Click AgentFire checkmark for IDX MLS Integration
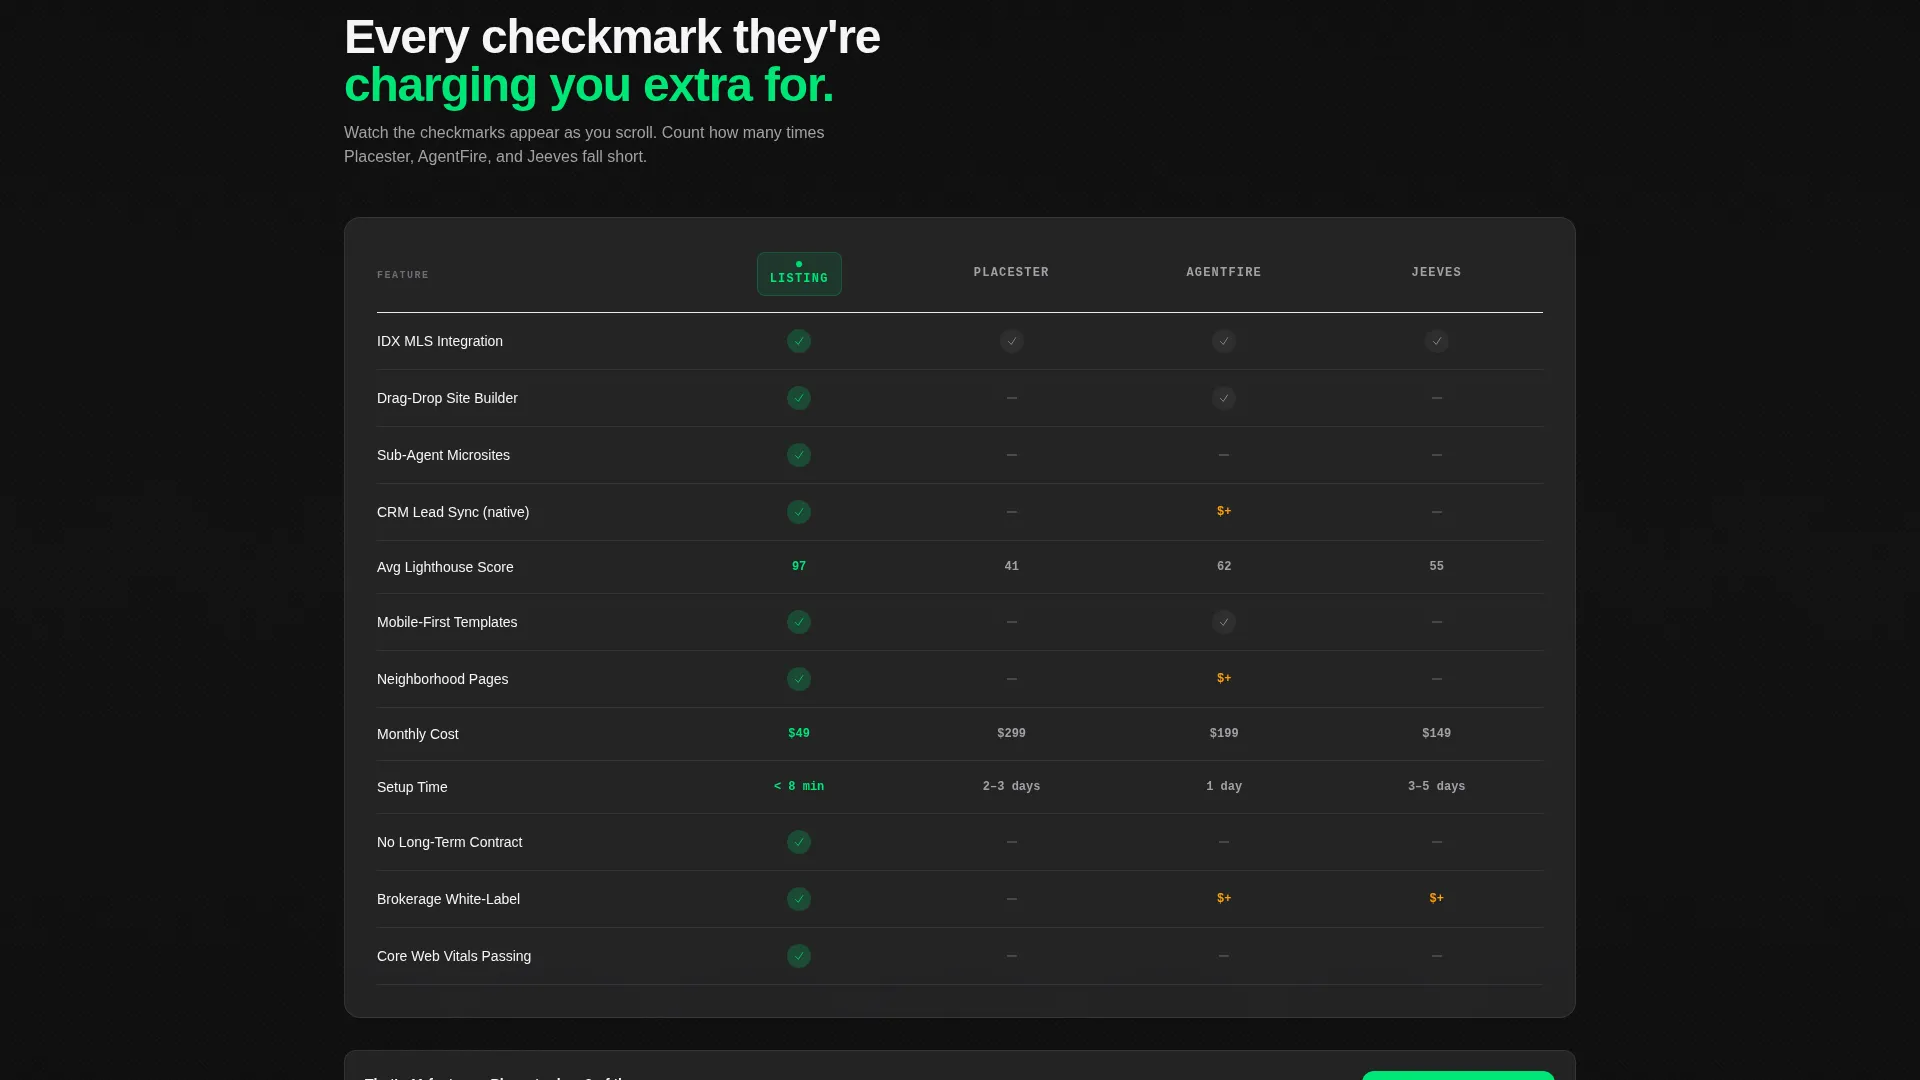Image resolution: width=1920 pixels, height=1080 pixels. point(1224,341)
